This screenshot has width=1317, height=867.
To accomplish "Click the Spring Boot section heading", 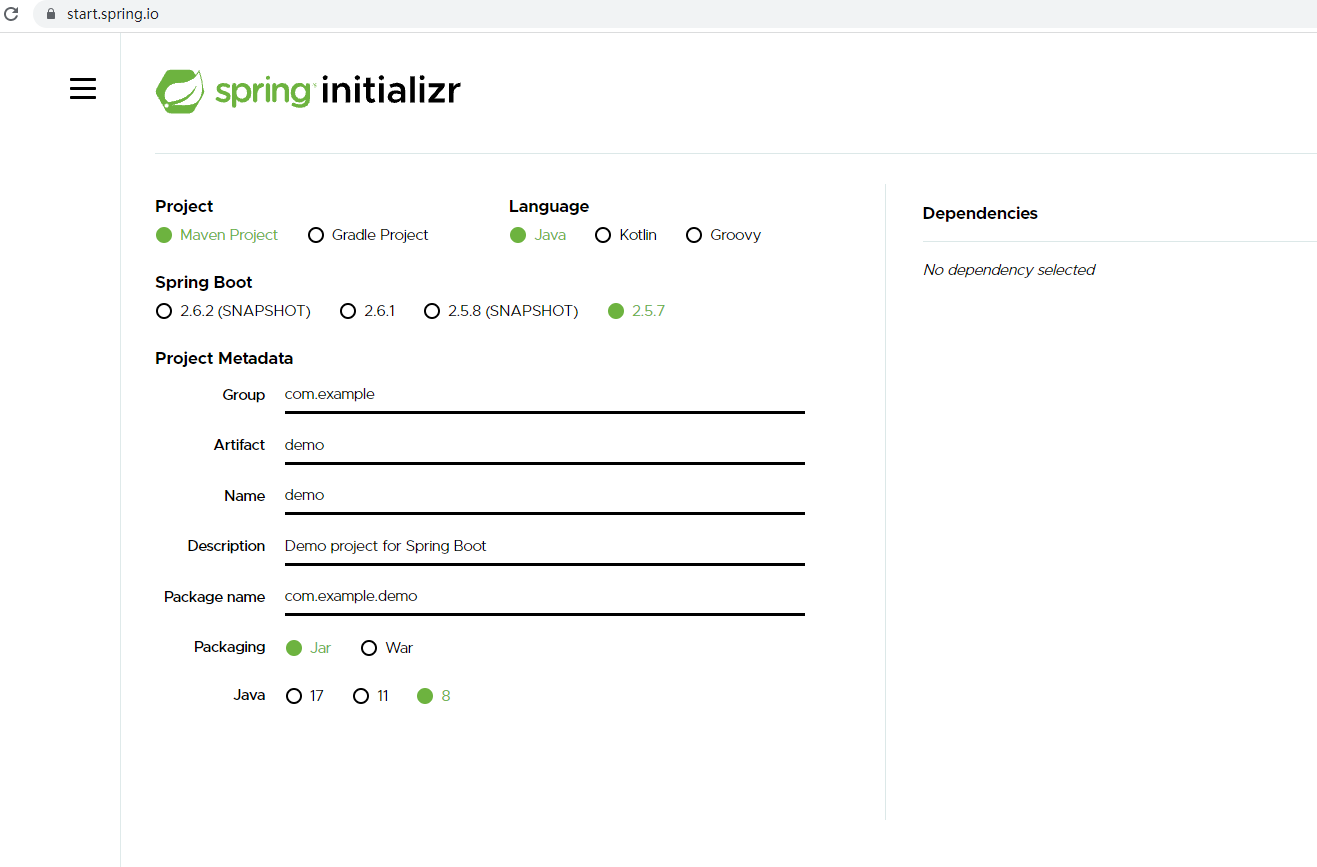I will point(204,282).
